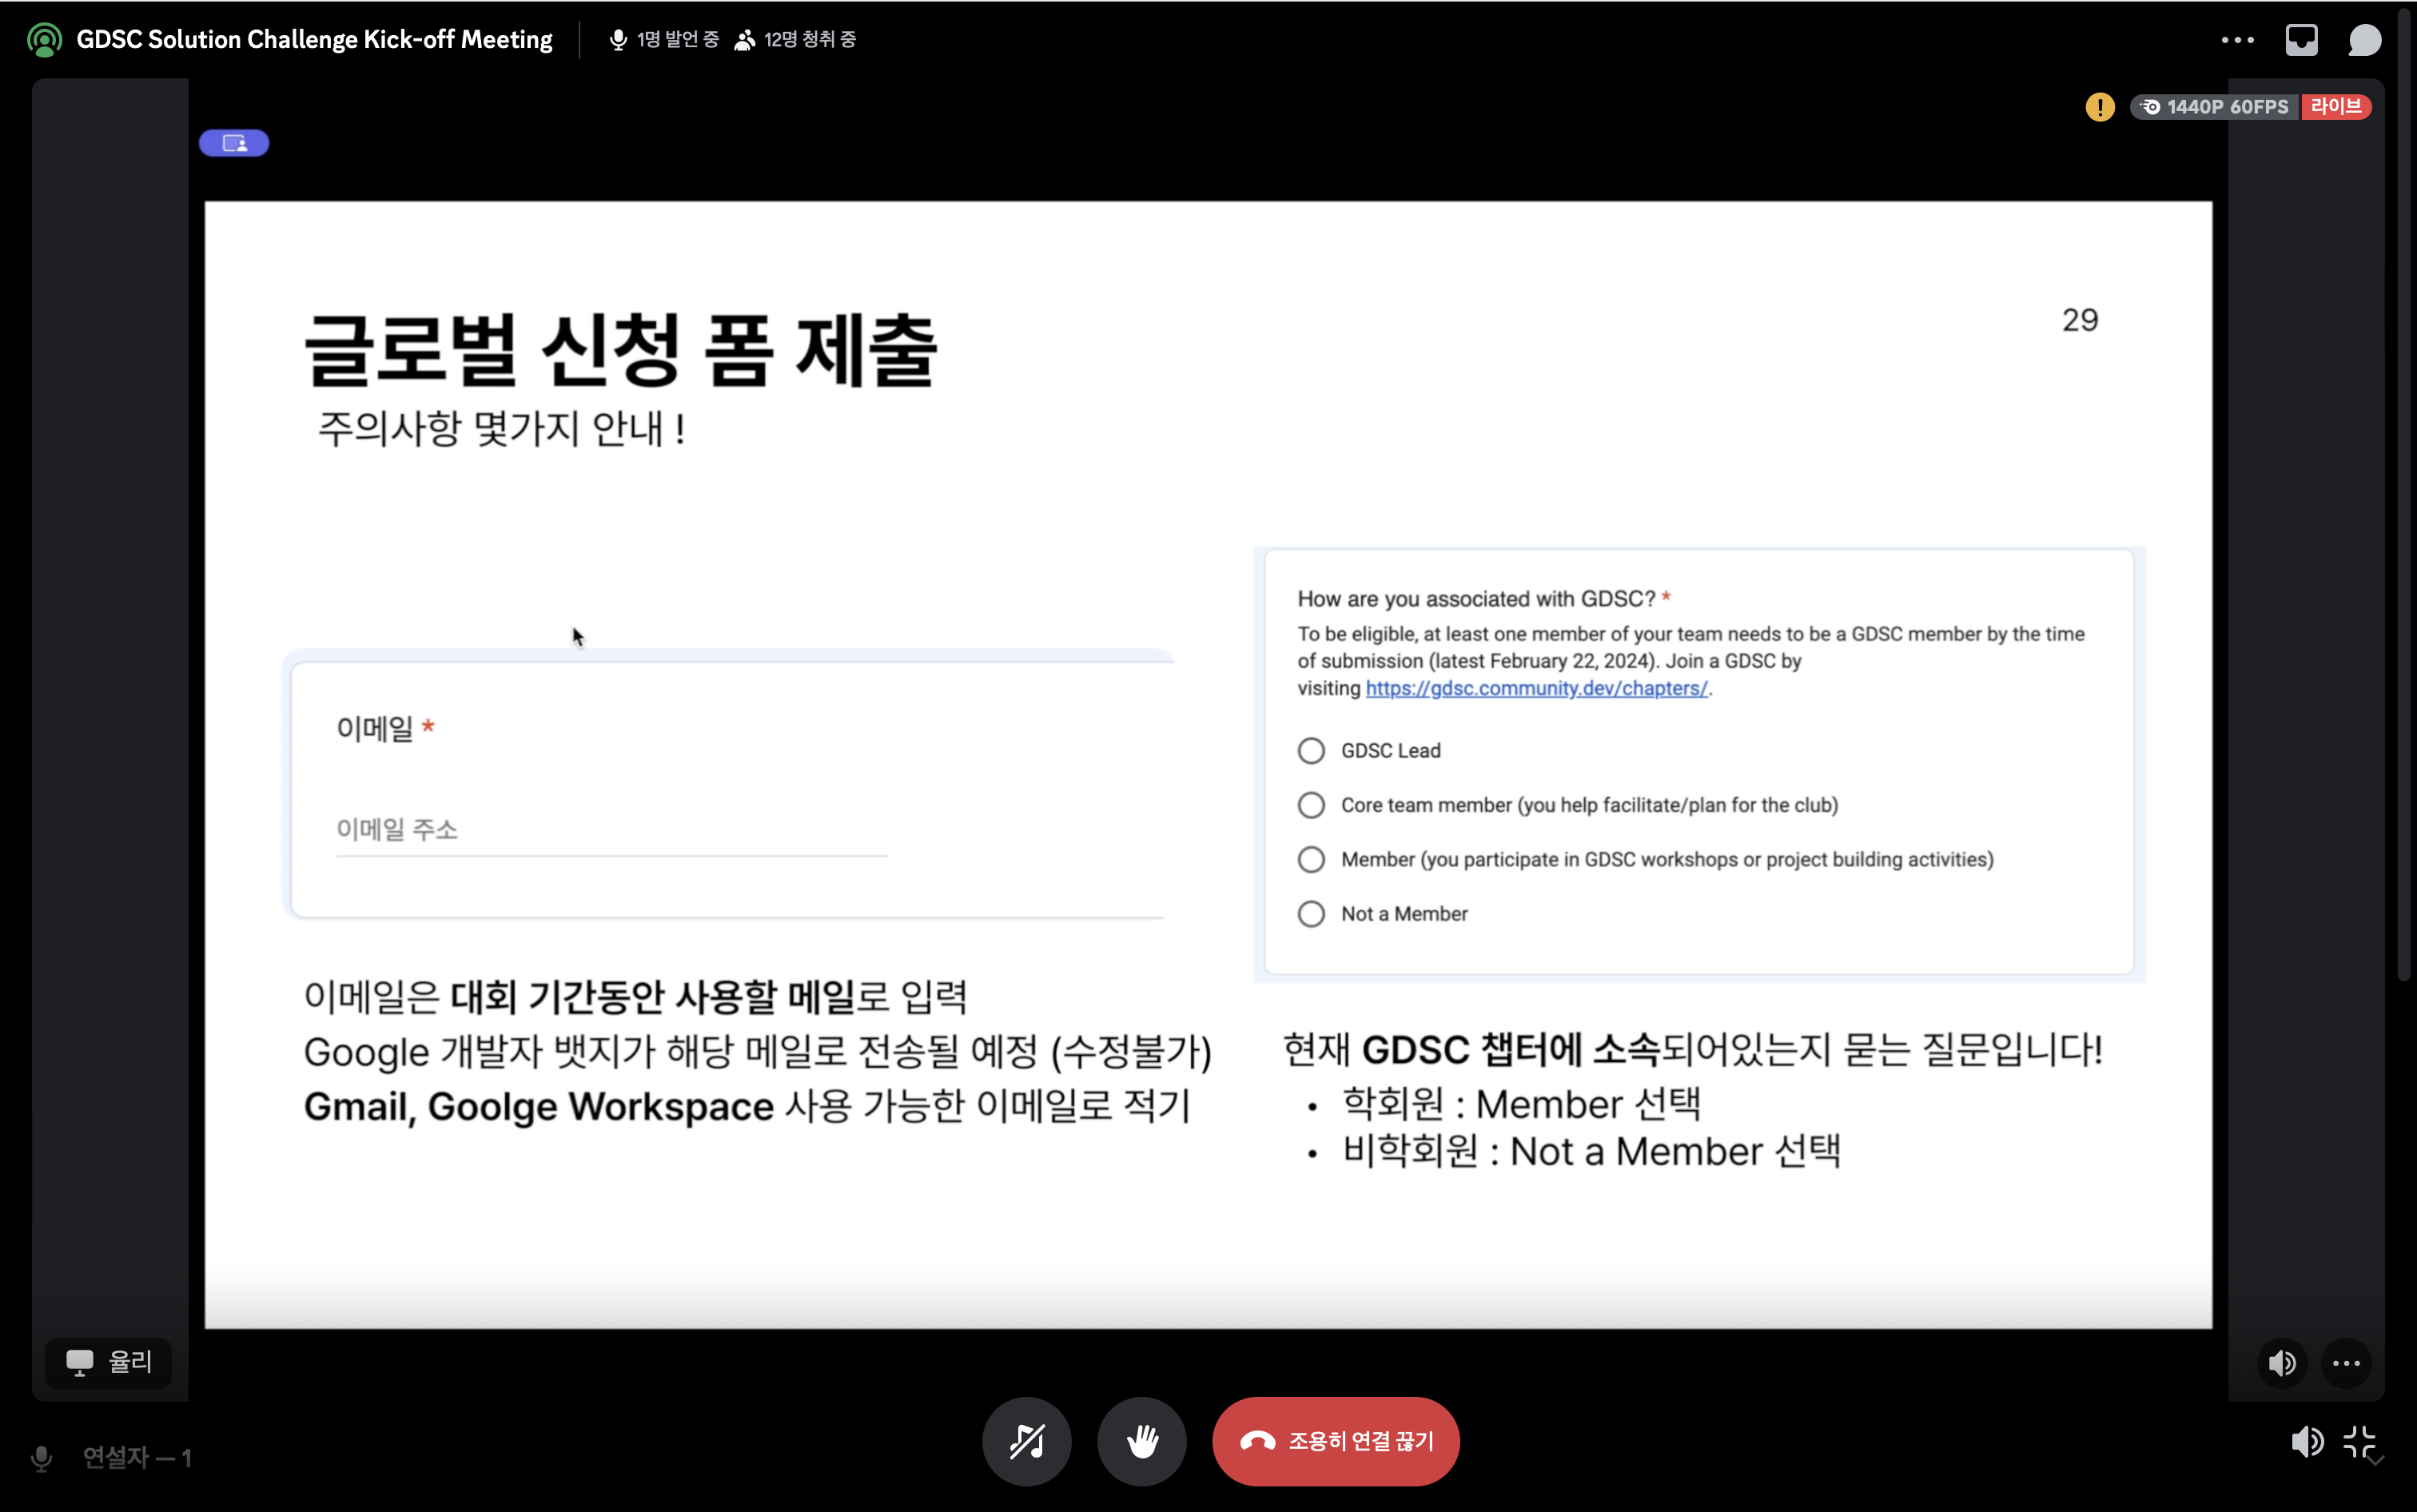The height and width of the screenshot is (1512, 2417).
Task: Select the Core team member radio option
Action: [1311, 805]
